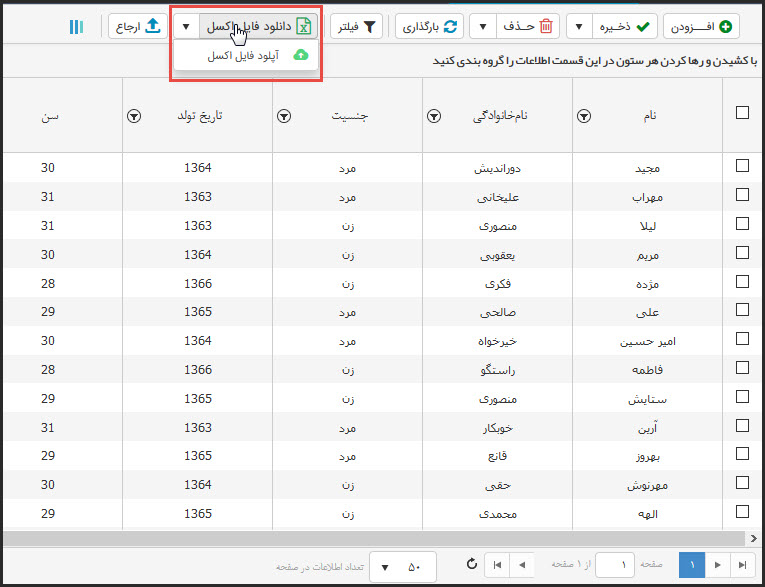Screen dimensions: 765x587
Task: Click the علیخانی surname cell
Action: click(497, 197)
